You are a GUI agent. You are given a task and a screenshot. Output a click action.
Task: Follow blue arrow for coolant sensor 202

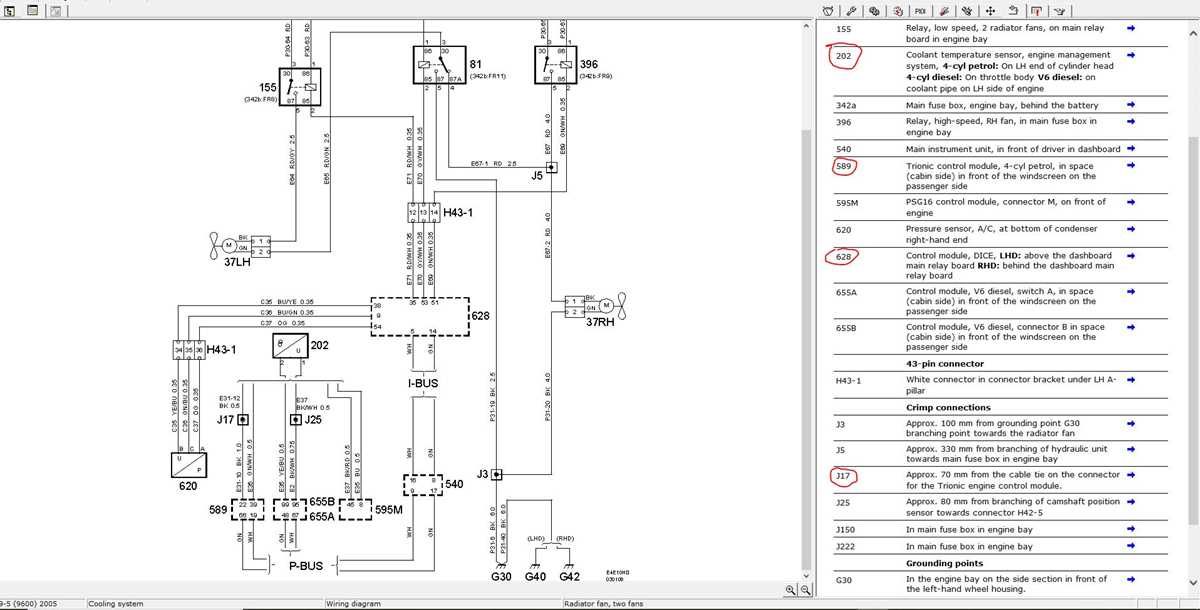[x=1130, y=55]
